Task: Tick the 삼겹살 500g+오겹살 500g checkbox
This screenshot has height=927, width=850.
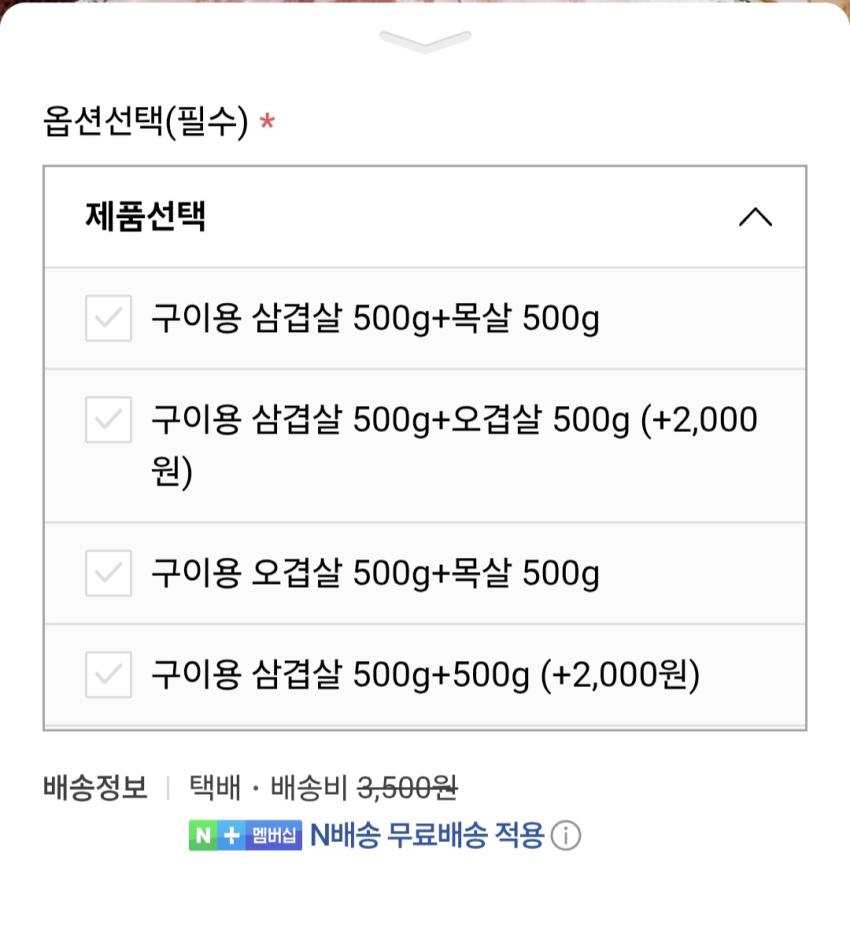Action: click(108, 419)
